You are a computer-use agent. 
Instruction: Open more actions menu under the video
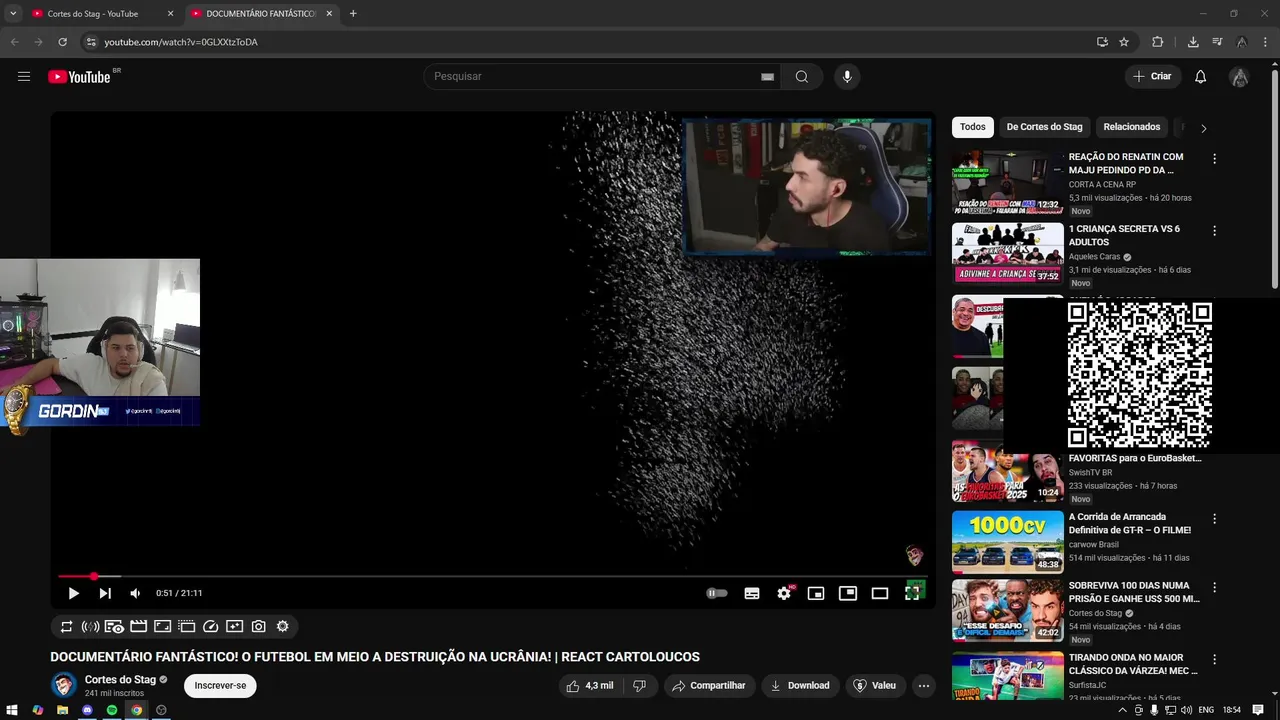924,686
